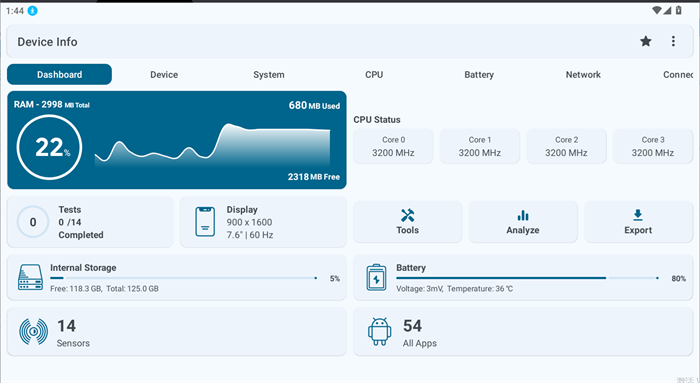Click the 'Device Info' app title
This screenshot has width=700, height=383.
47,42
